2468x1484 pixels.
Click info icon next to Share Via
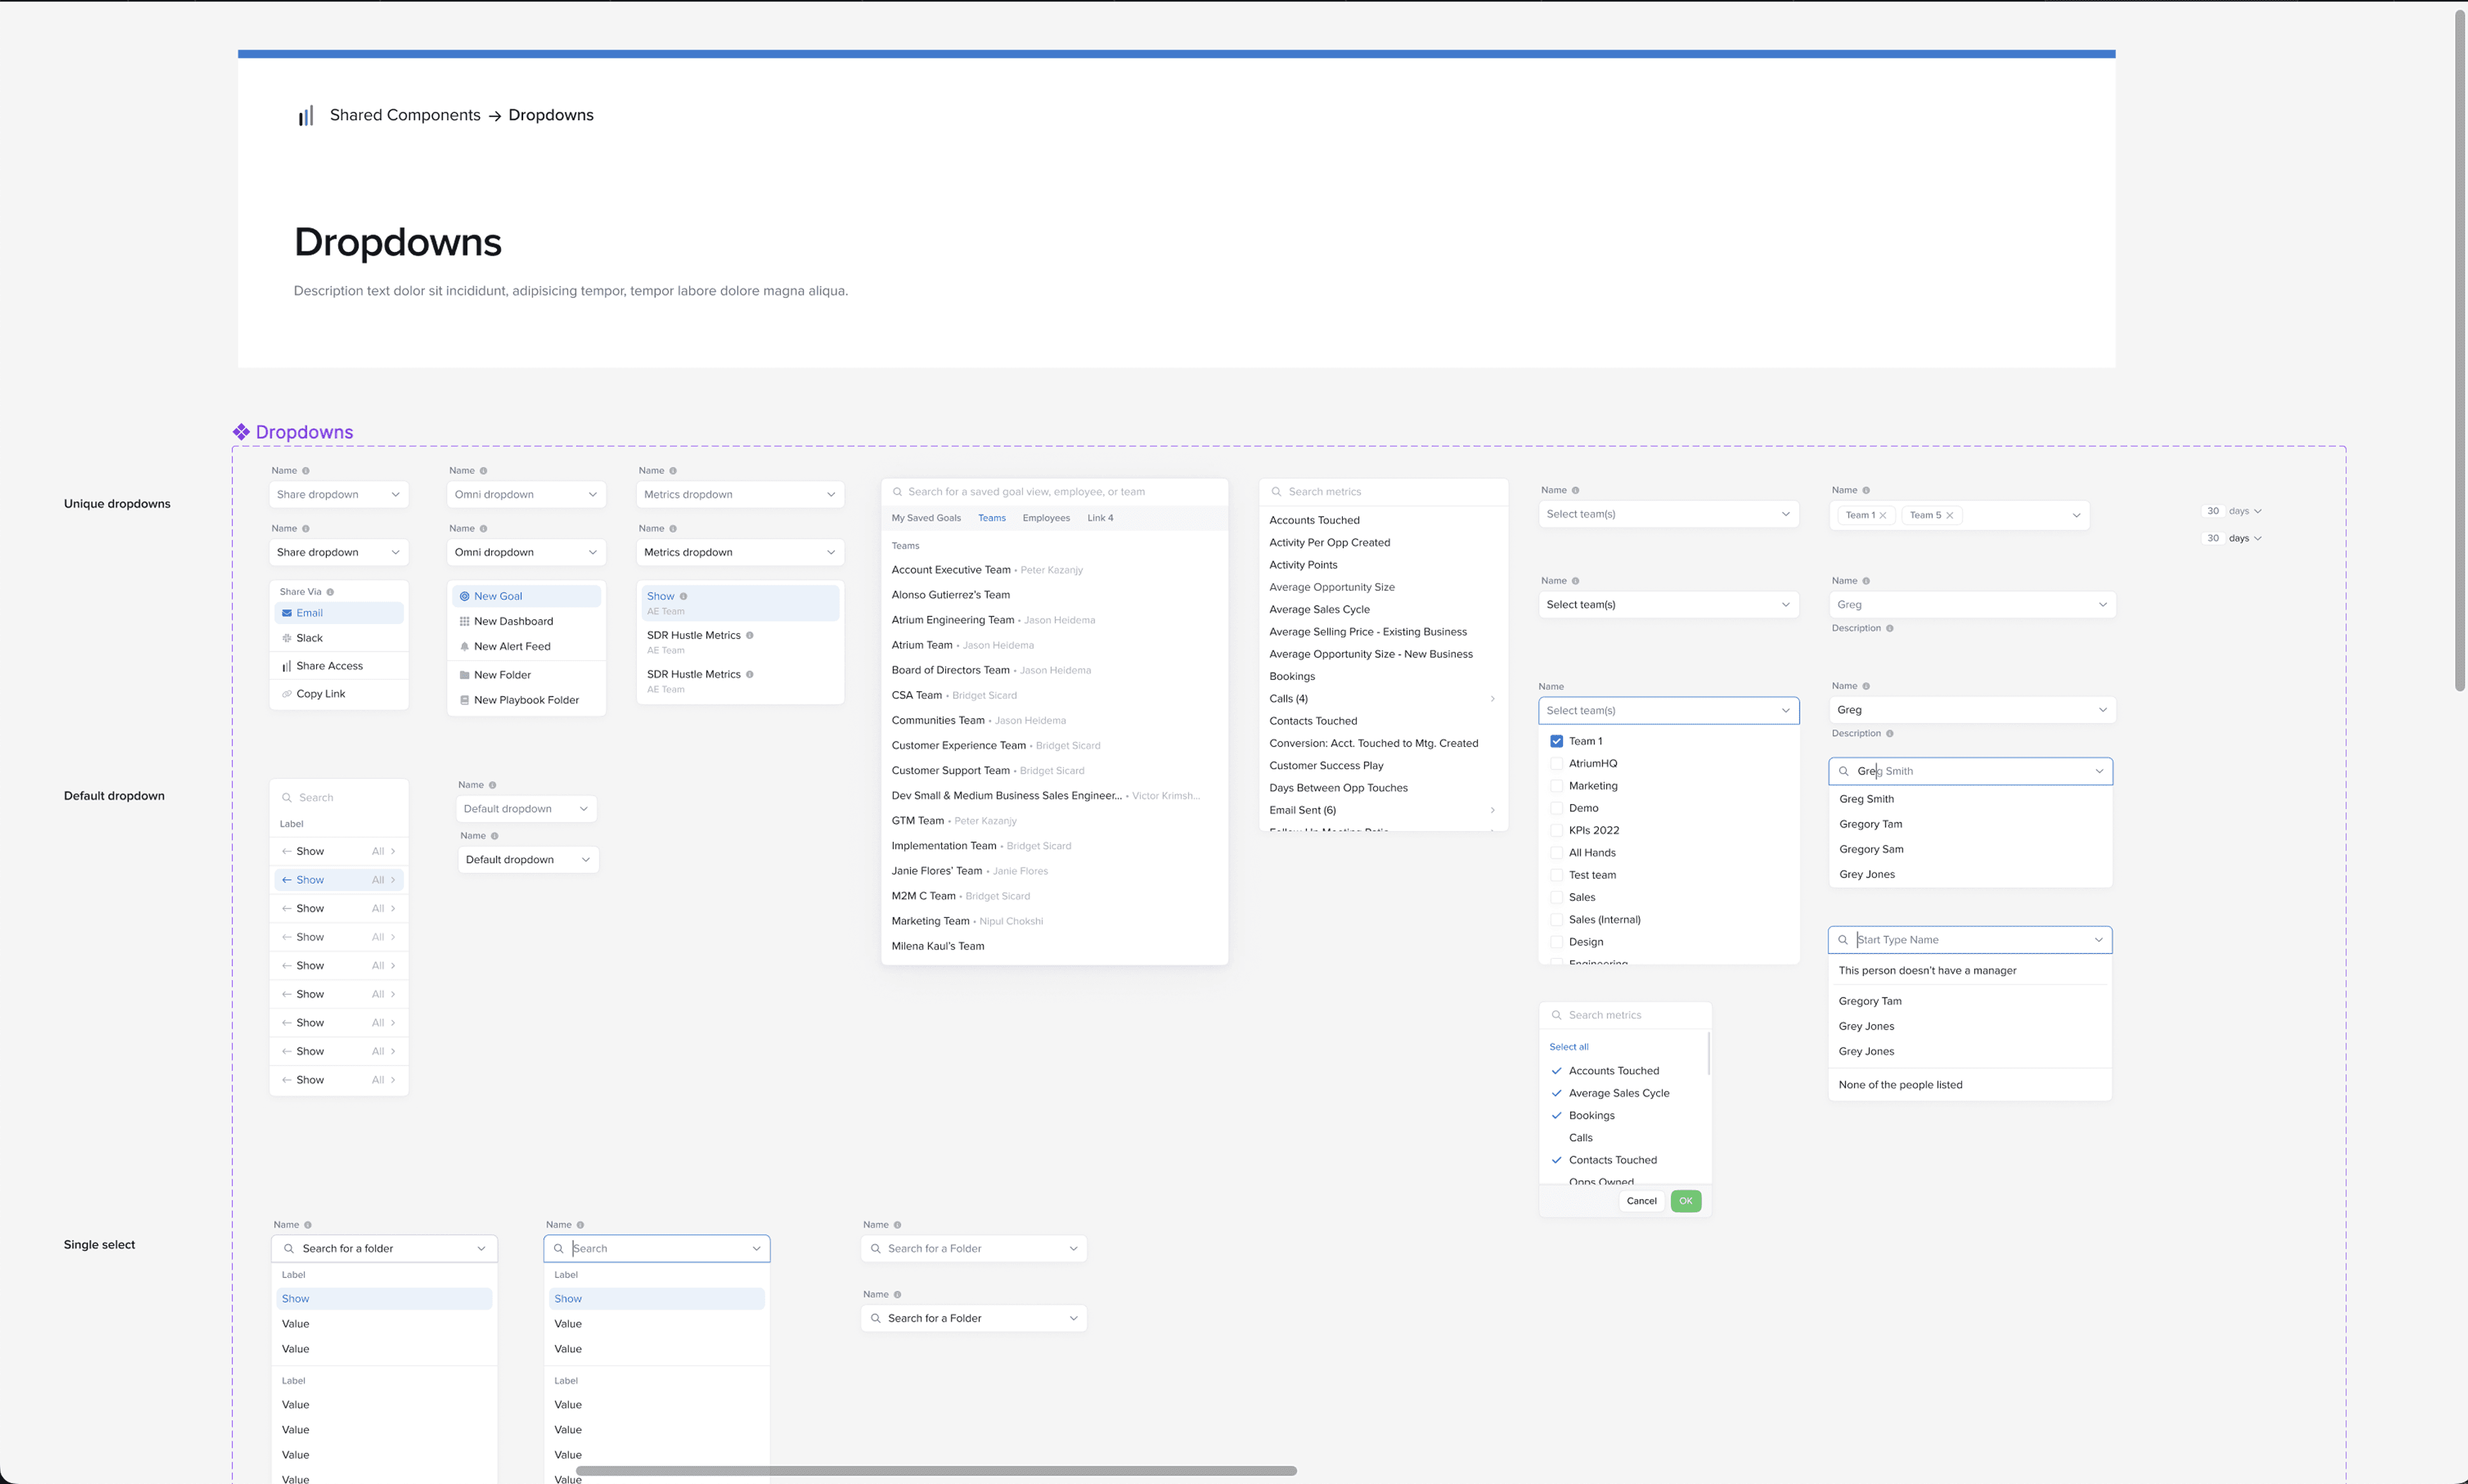330,592
